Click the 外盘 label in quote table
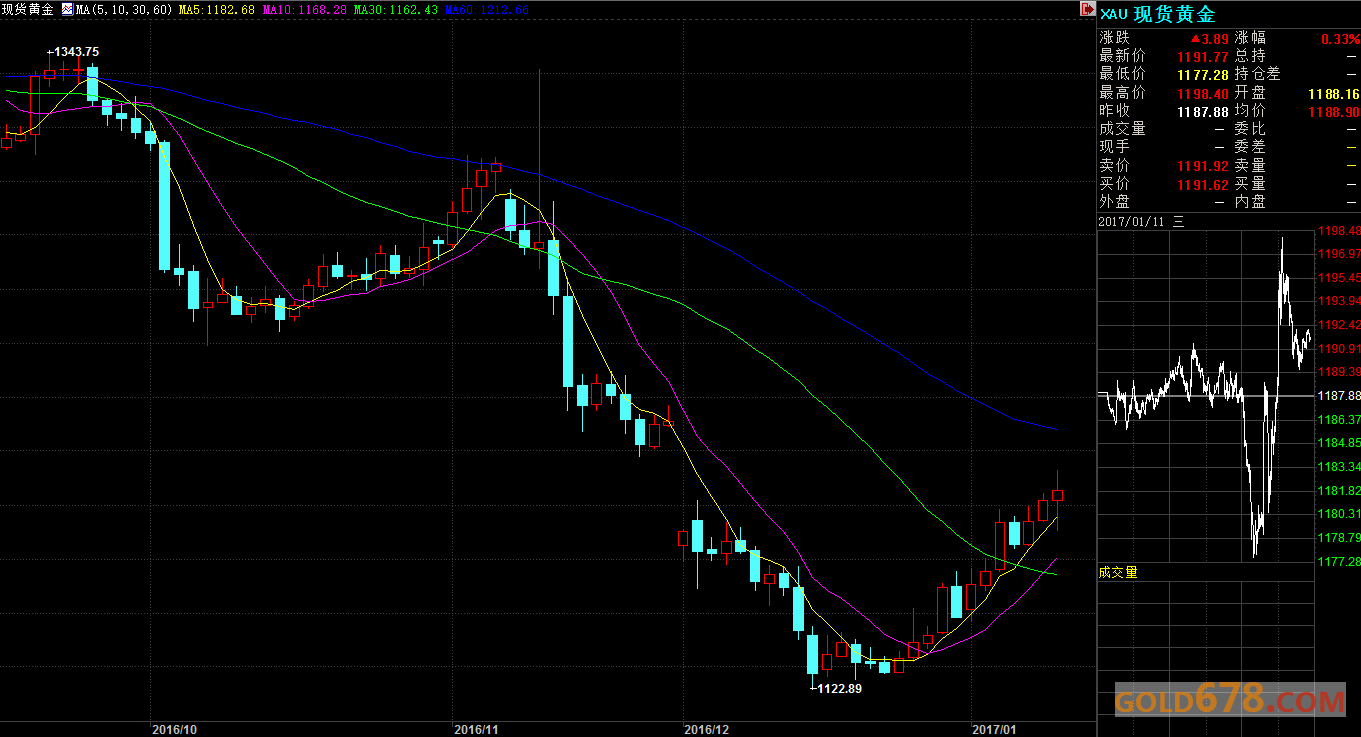The image size is (1361, 737). click(x=1115, y=202)
